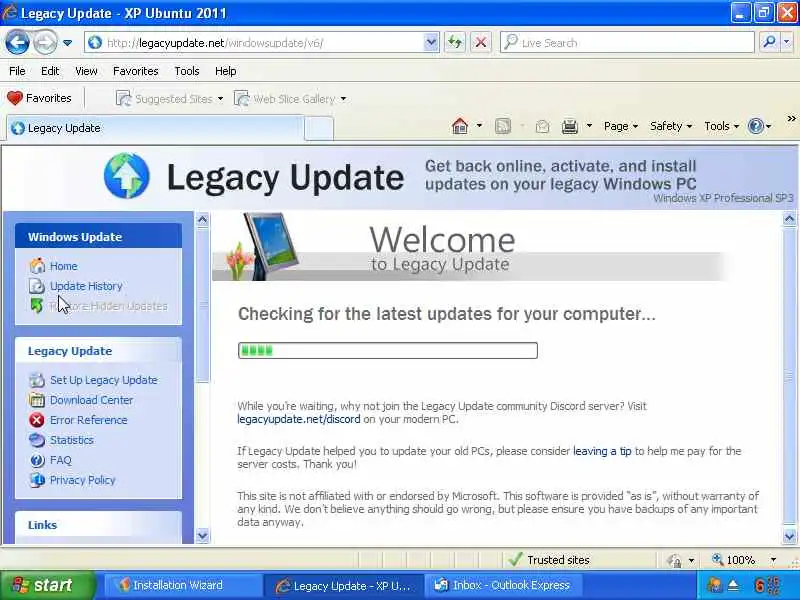The width and height of the screenshot is (800, 600).
Task: Open the View menu
Action: 86,71
